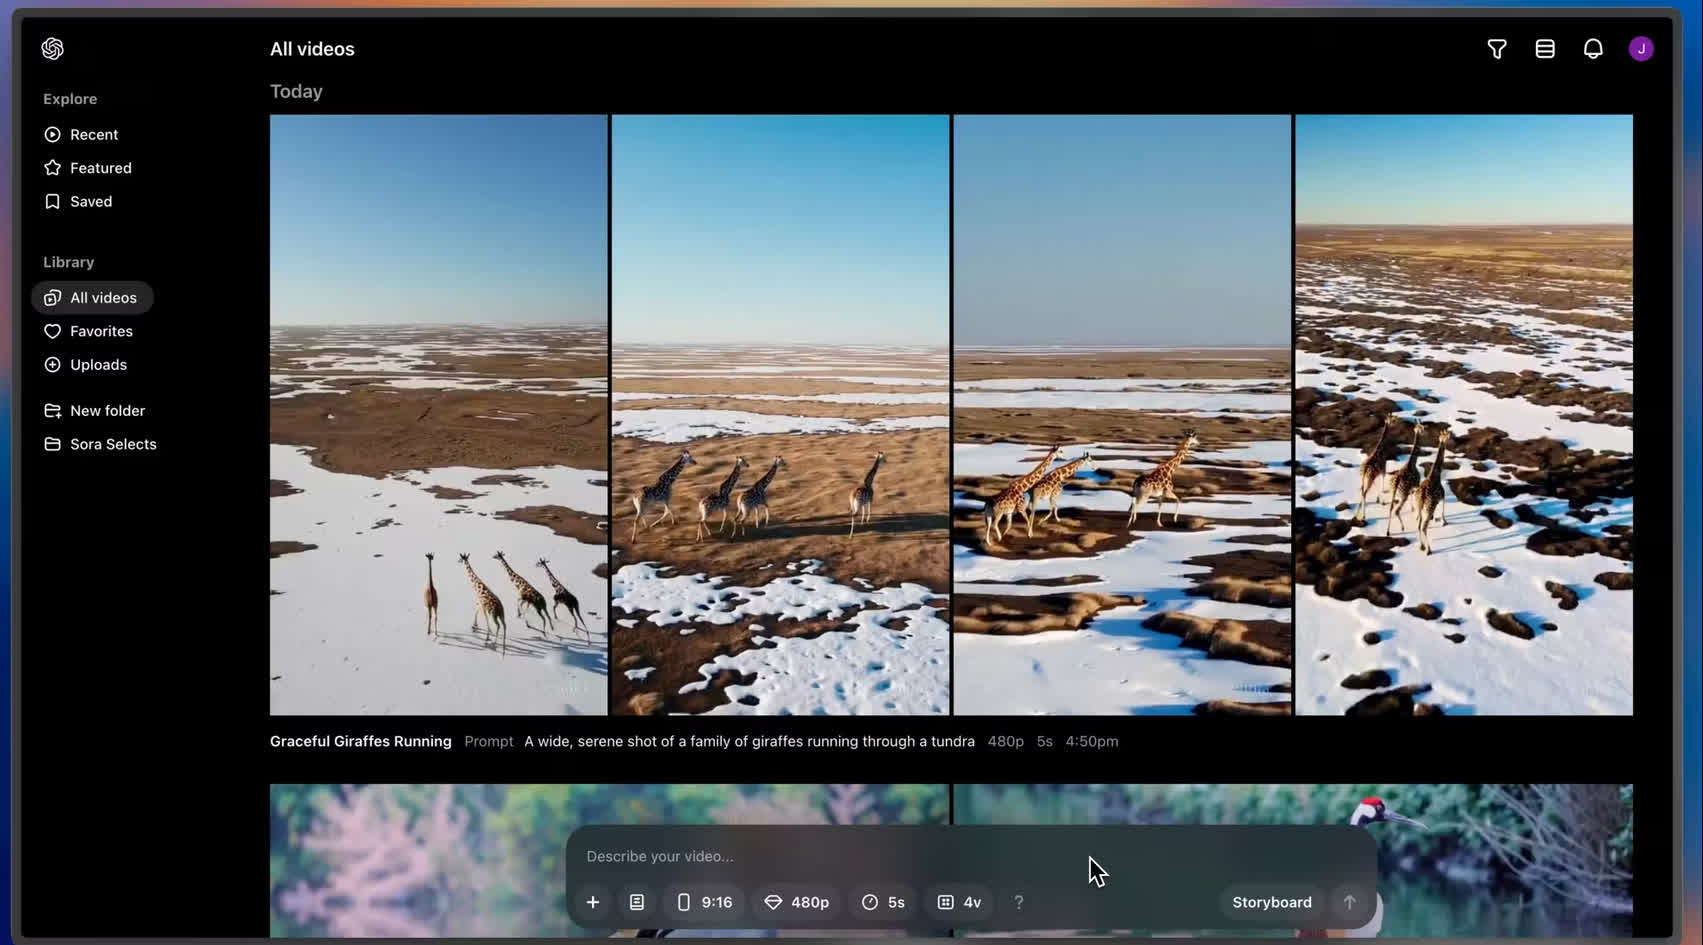Click the Storyboard button
1703x945 pixels.
click(1271, 902)
